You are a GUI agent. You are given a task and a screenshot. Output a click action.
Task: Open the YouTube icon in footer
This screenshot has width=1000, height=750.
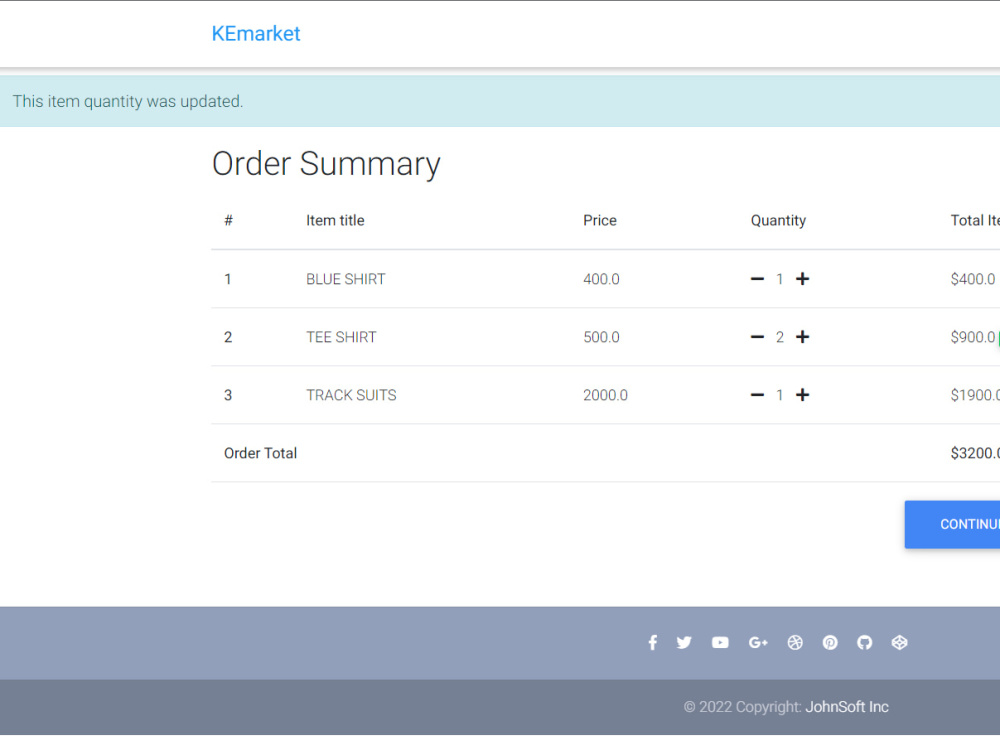point(720,642)
